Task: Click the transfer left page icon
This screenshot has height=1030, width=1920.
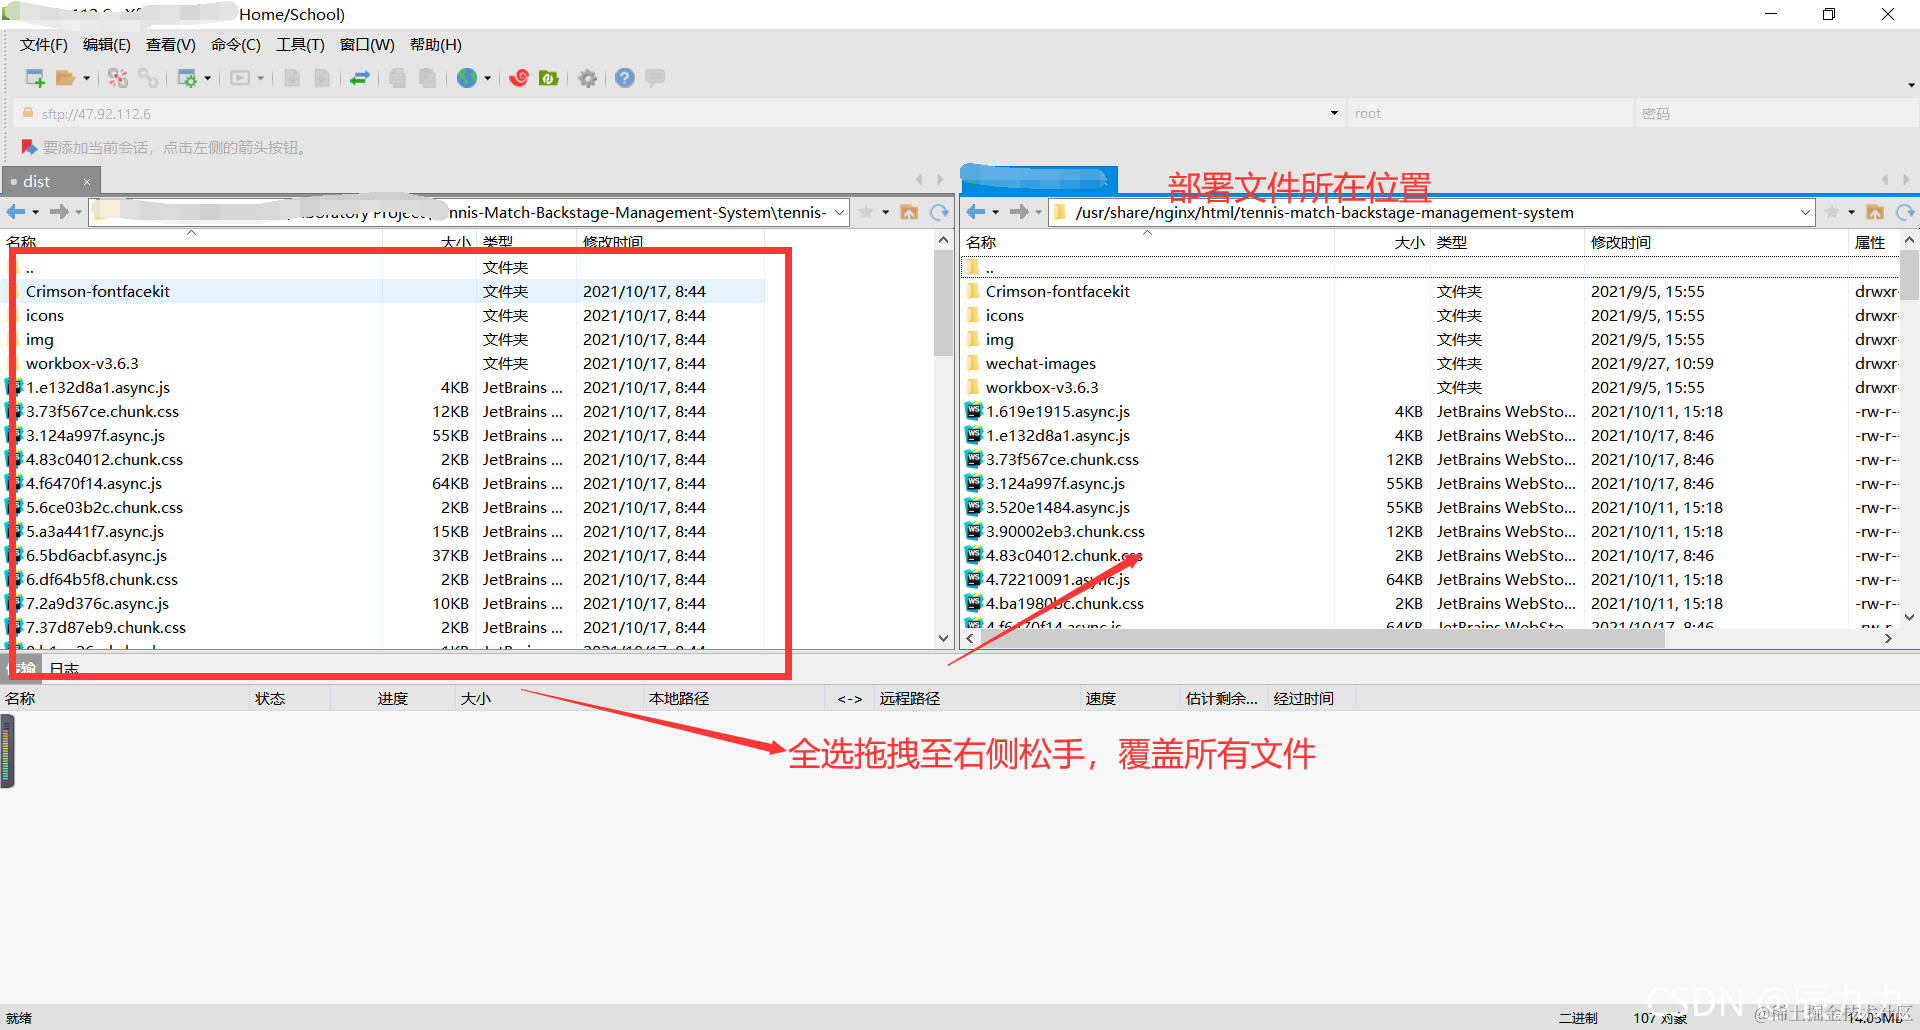Action: (292, 78)
